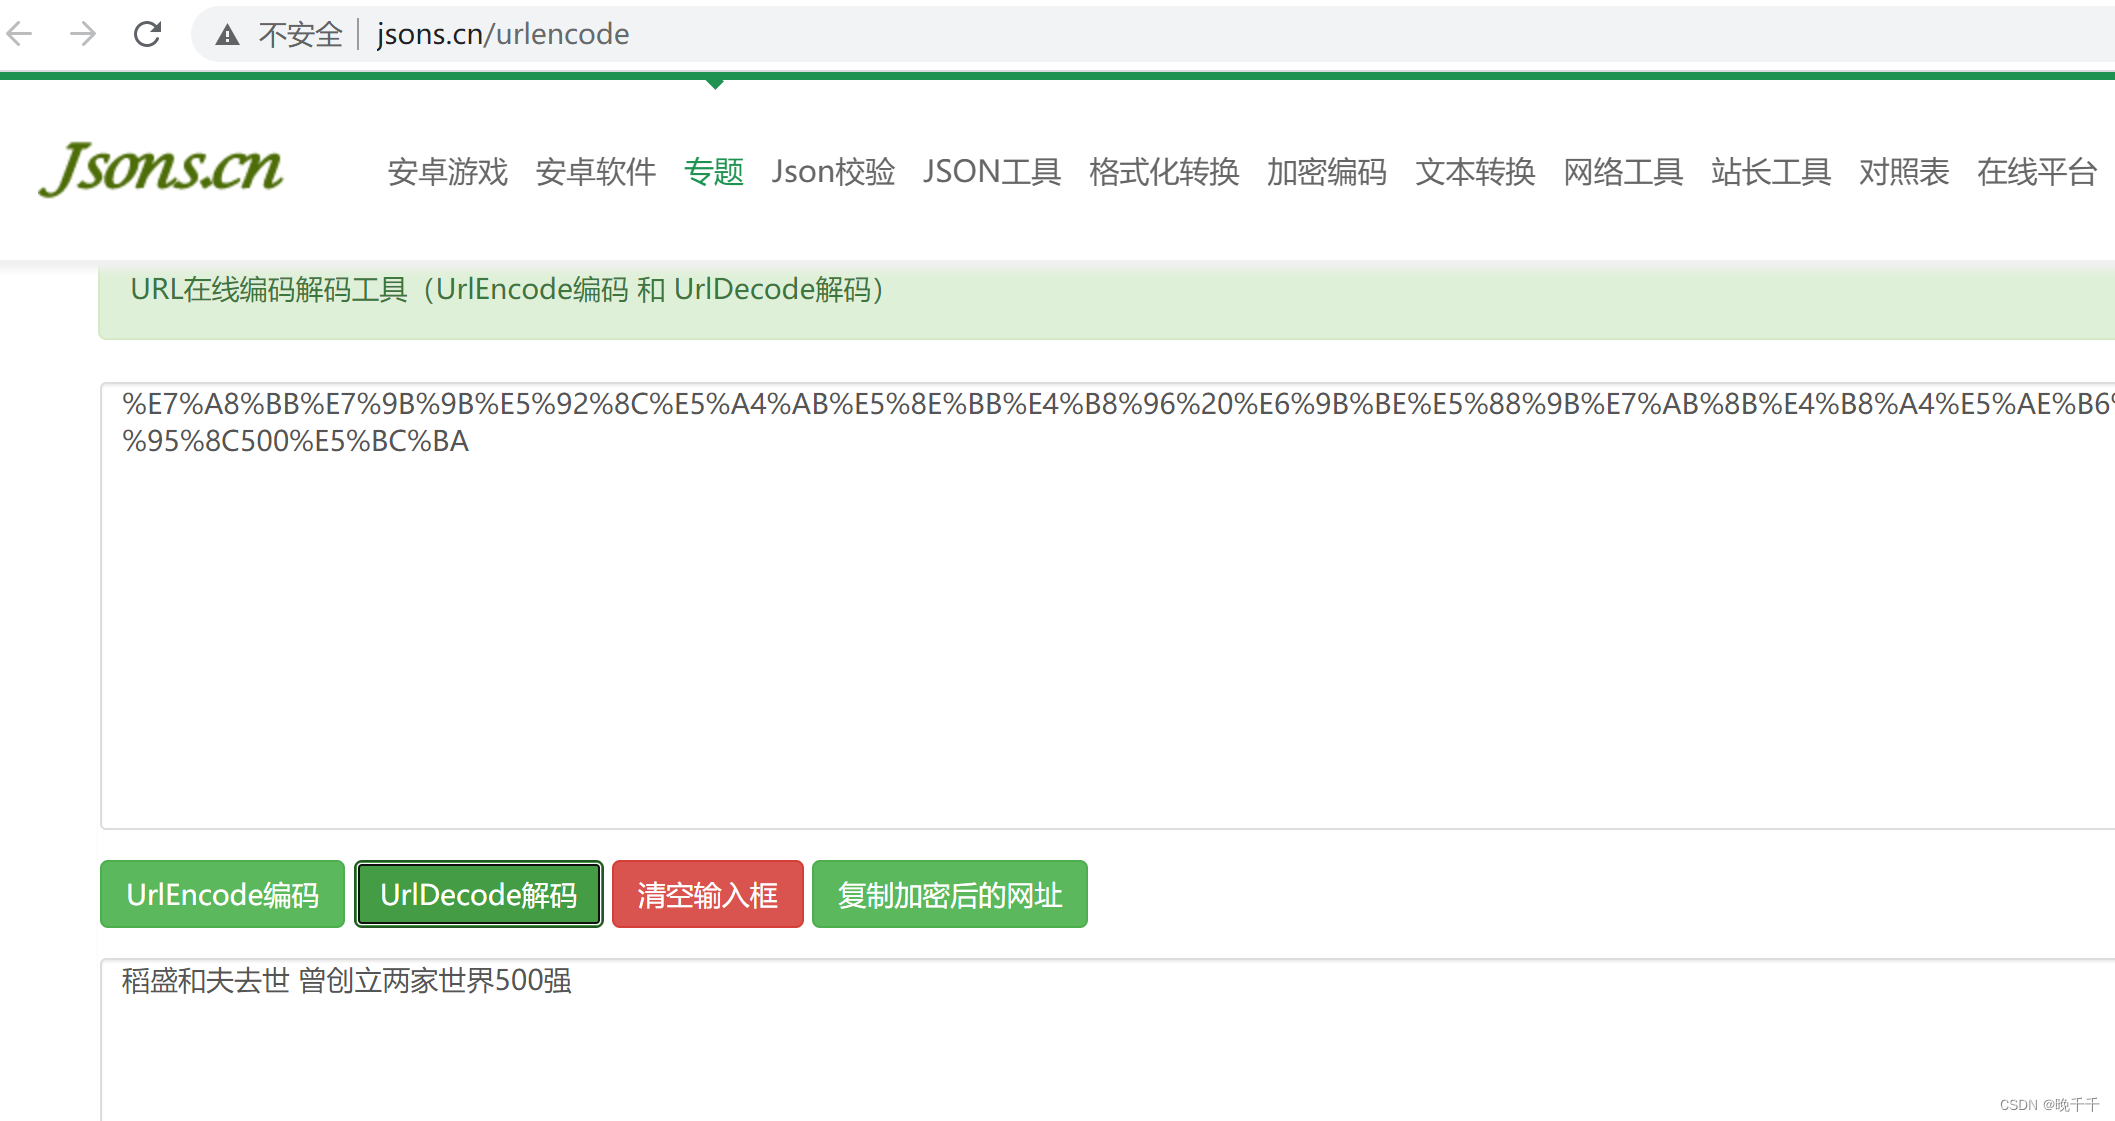Click into the decoded result output box
The width and height of the screenshot is (2115, 1121).
coord(1107,1040)
